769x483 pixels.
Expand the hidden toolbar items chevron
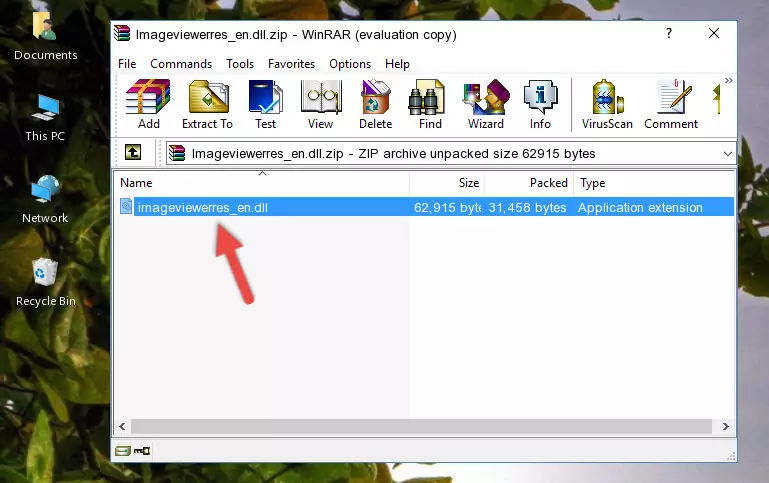[729, 80]
